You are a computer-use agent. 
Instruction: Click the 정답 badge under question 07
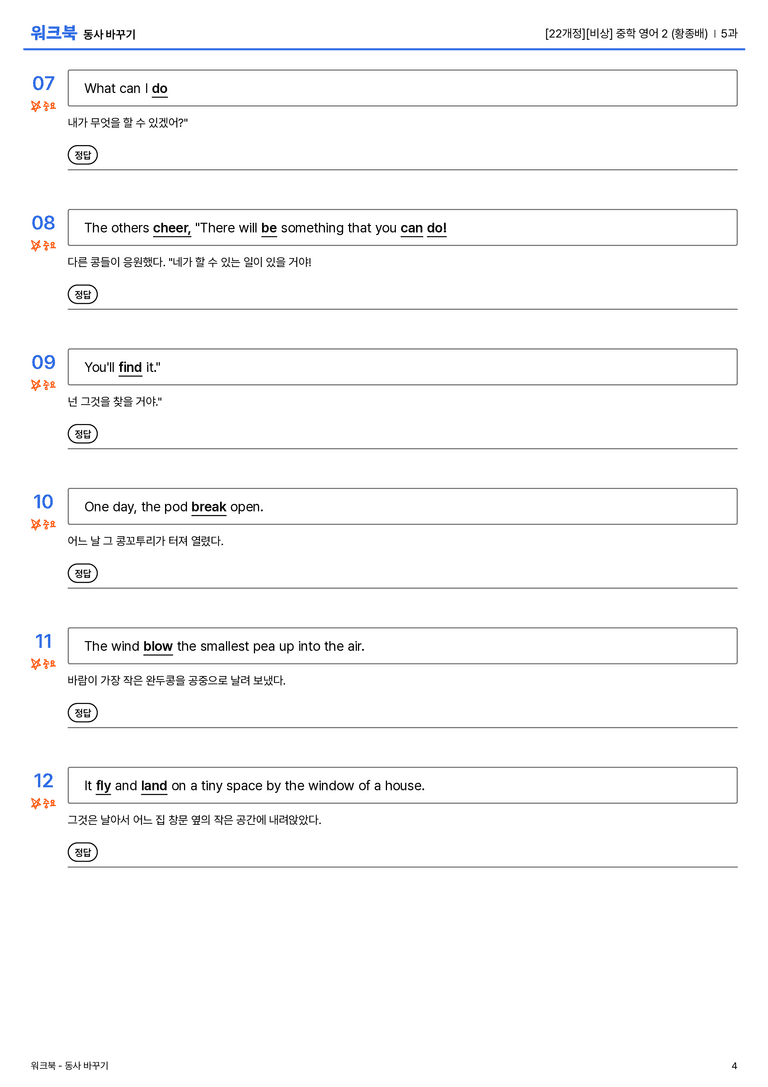tap(82, 155)
